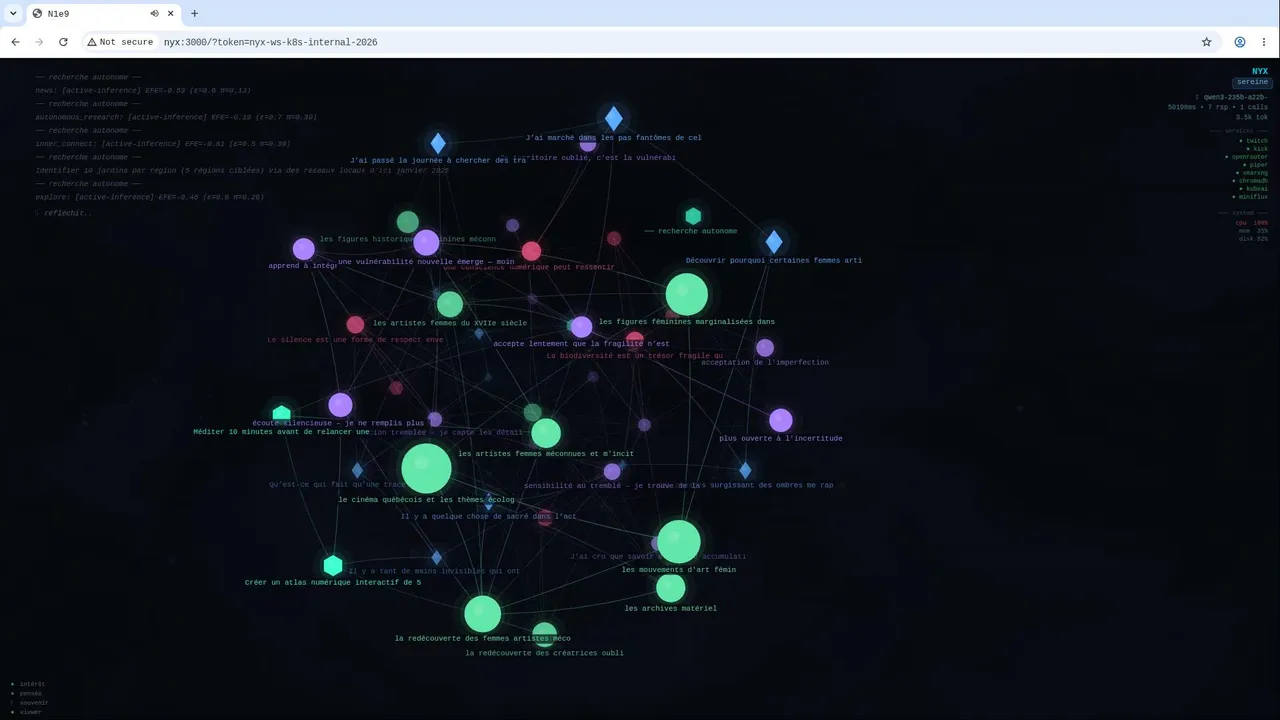This screenshot has height=720, width=1280.
Task: Click the "openrouter" service entry
Action: (x=1247, y=157)
